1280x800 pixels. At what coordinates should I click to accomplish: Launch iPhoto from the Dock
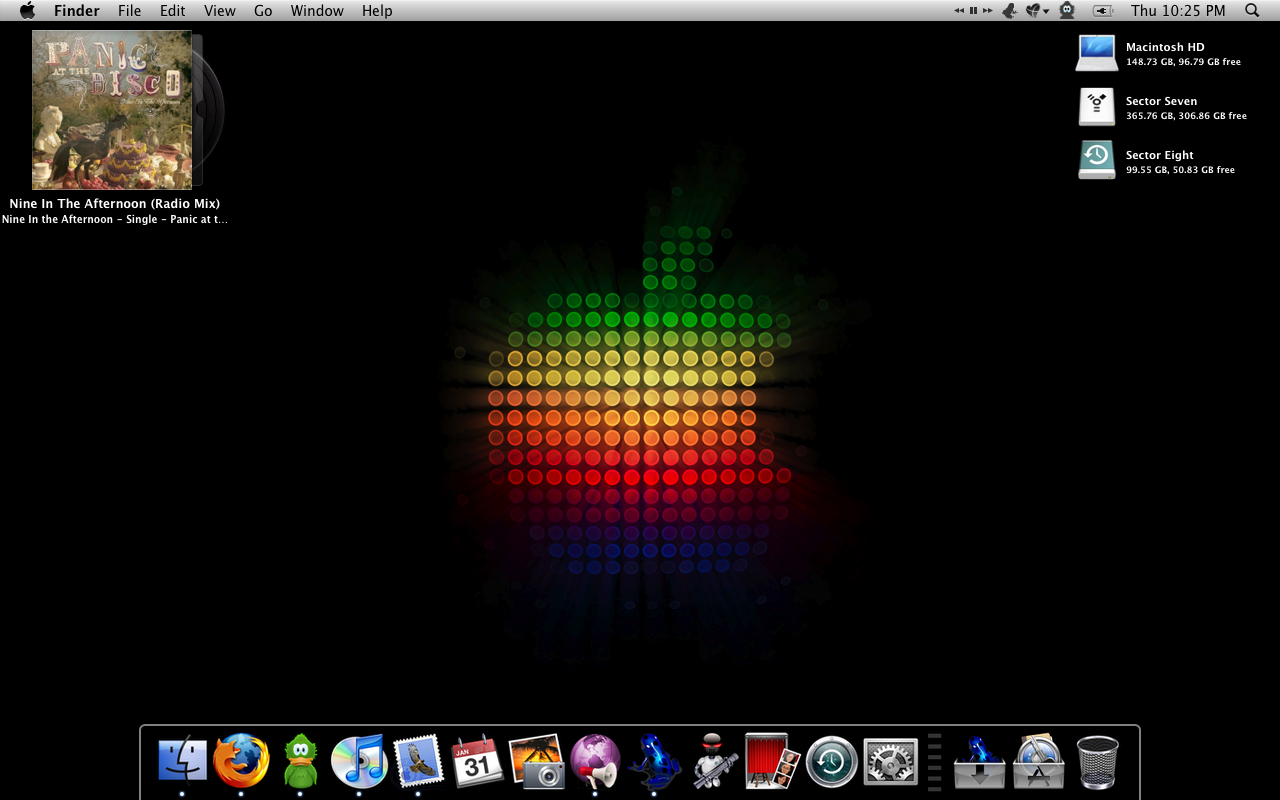536,761
